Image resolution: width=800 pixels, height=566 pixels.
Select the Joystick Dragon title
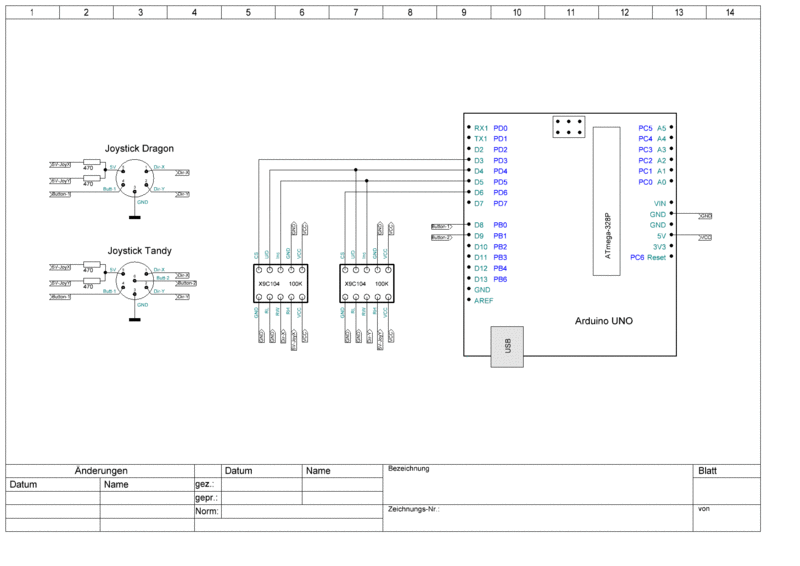coord(139,149)
